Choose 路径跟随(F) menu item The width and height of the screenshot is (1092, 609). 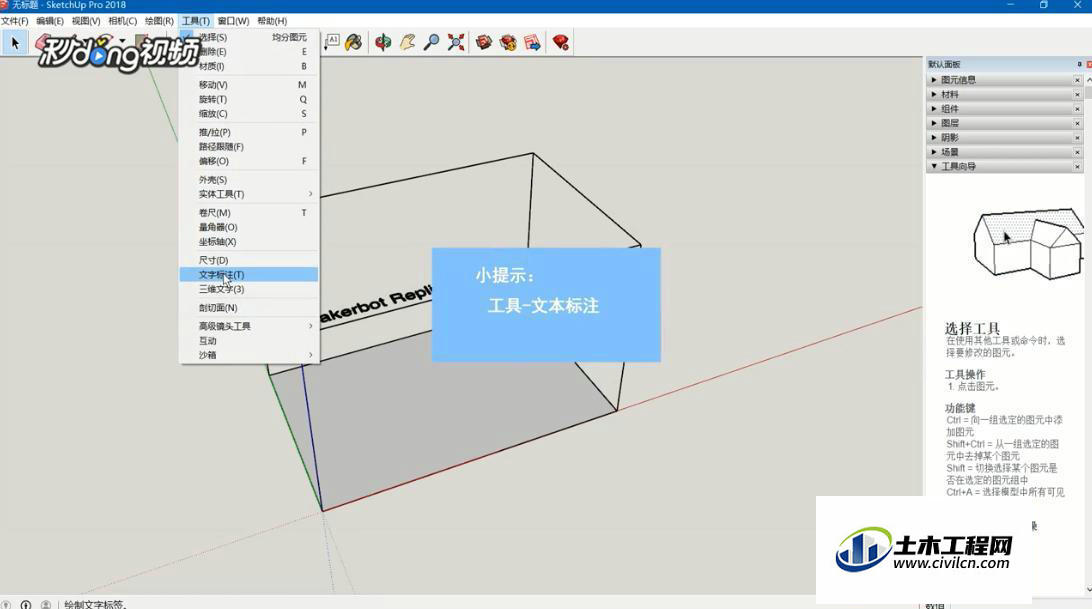(x=249, y=147)
